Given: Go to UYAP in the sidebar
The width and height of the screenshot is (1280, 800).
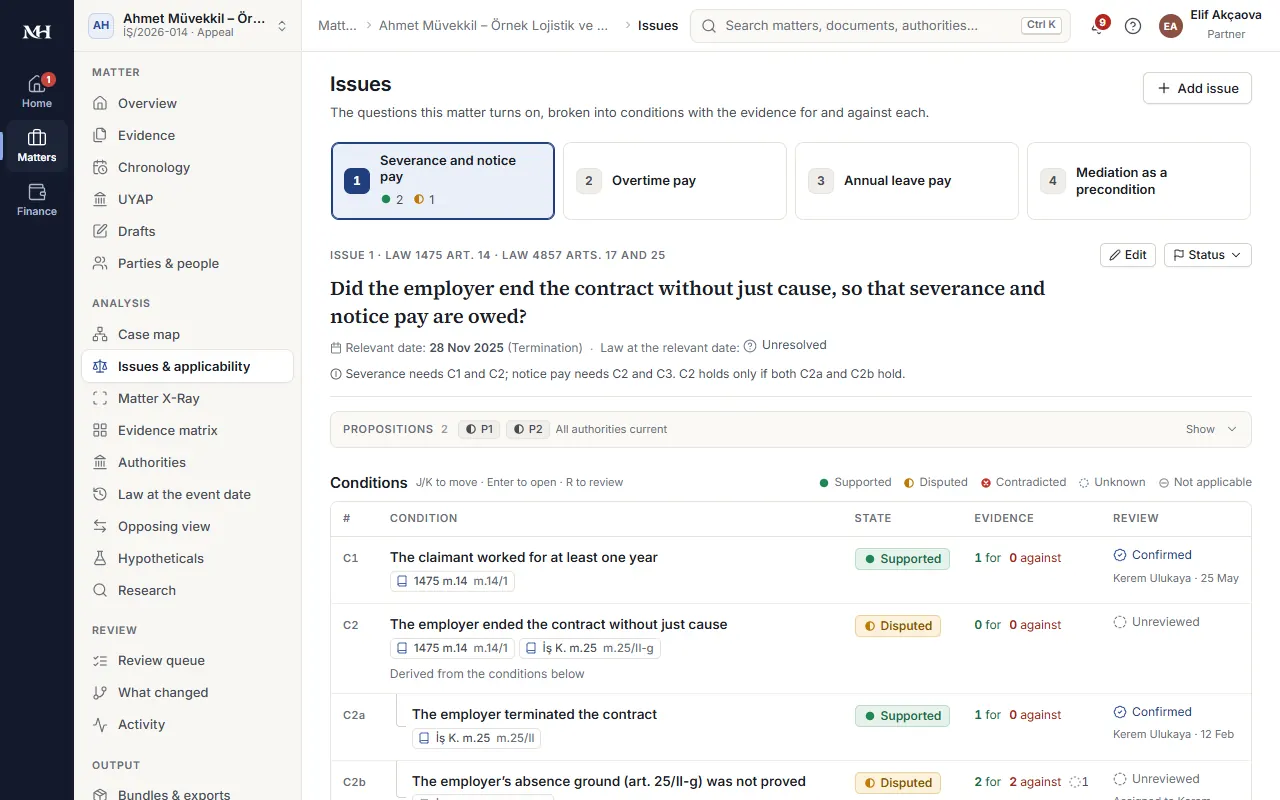Looking at the screenshot, I should [x=187, y=199].
